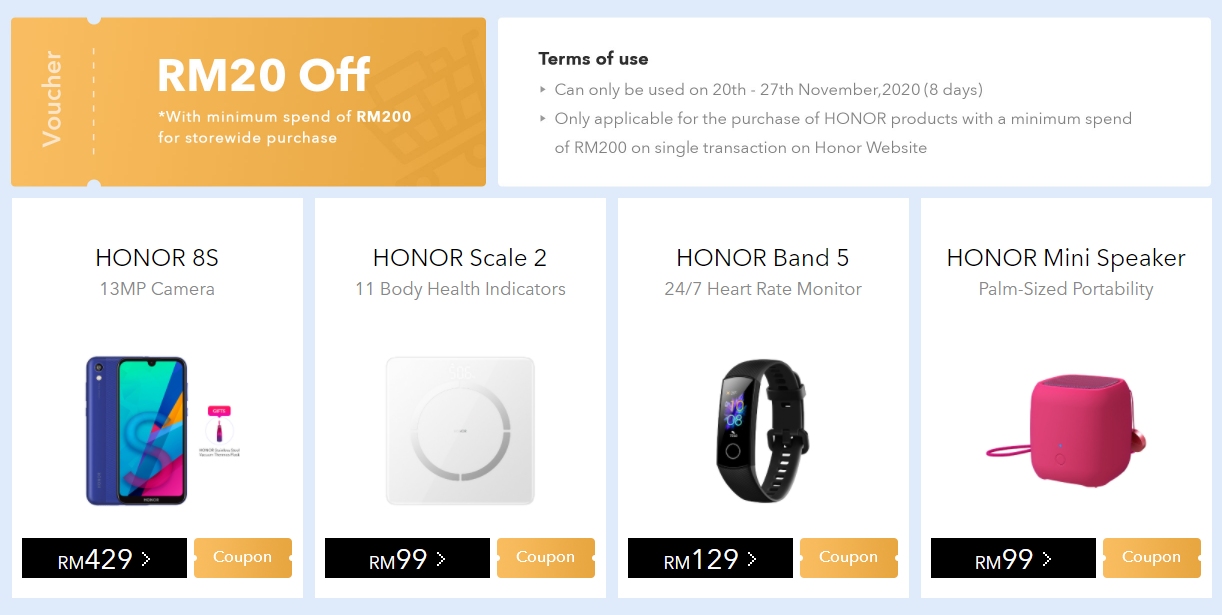Click the RM429 price button

(104, 558)
